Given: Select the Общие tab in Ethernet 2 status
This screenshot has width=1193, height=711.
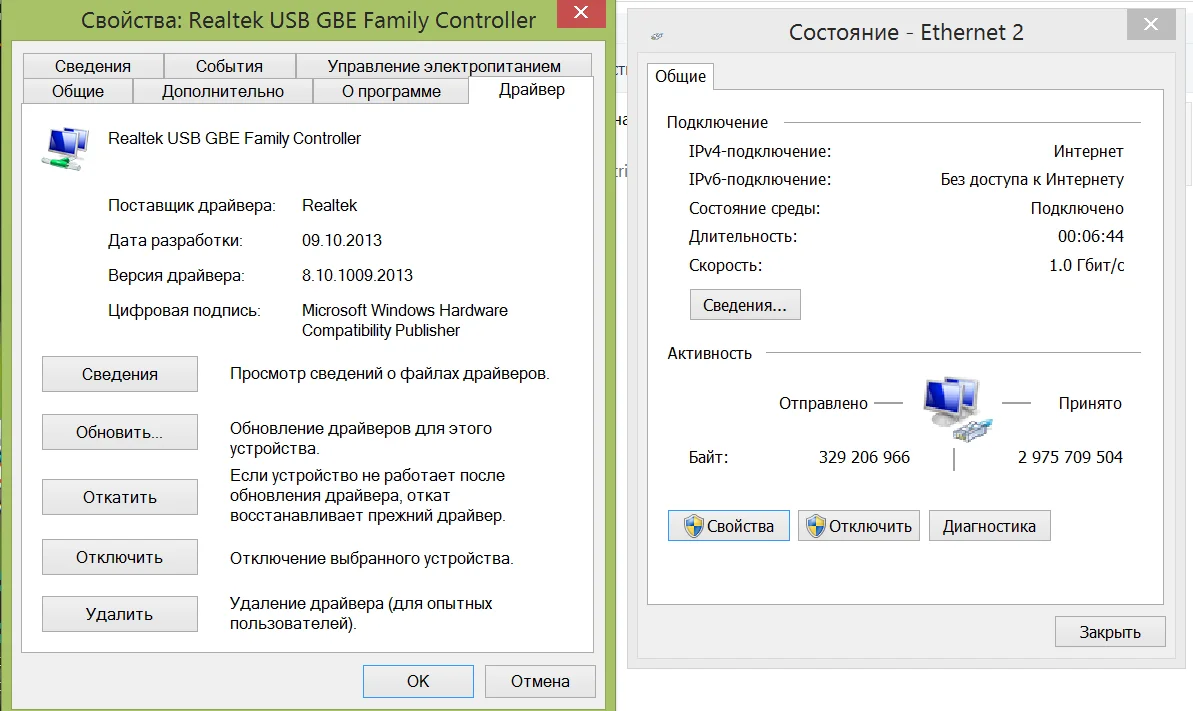Looking at the screenshot, I should pos(680,76).
